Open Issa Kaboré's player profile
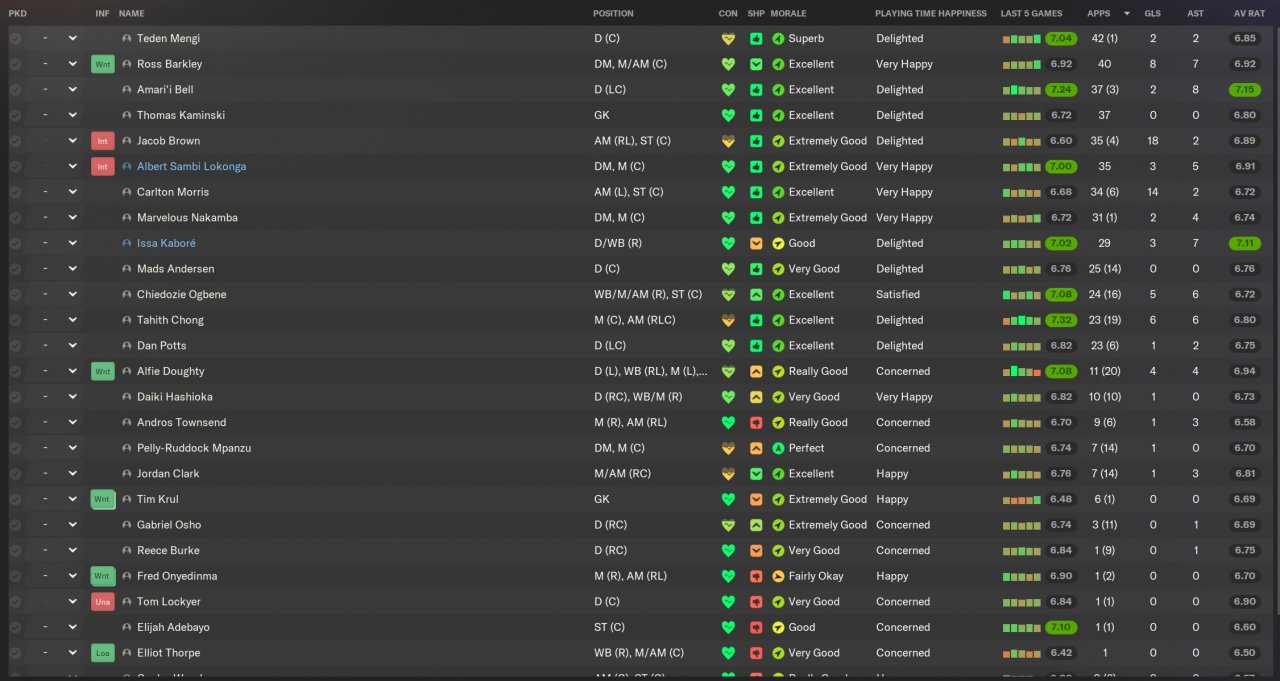Image resolution: width=1280 pixels, height=681 pixels. tap(166, 243)
